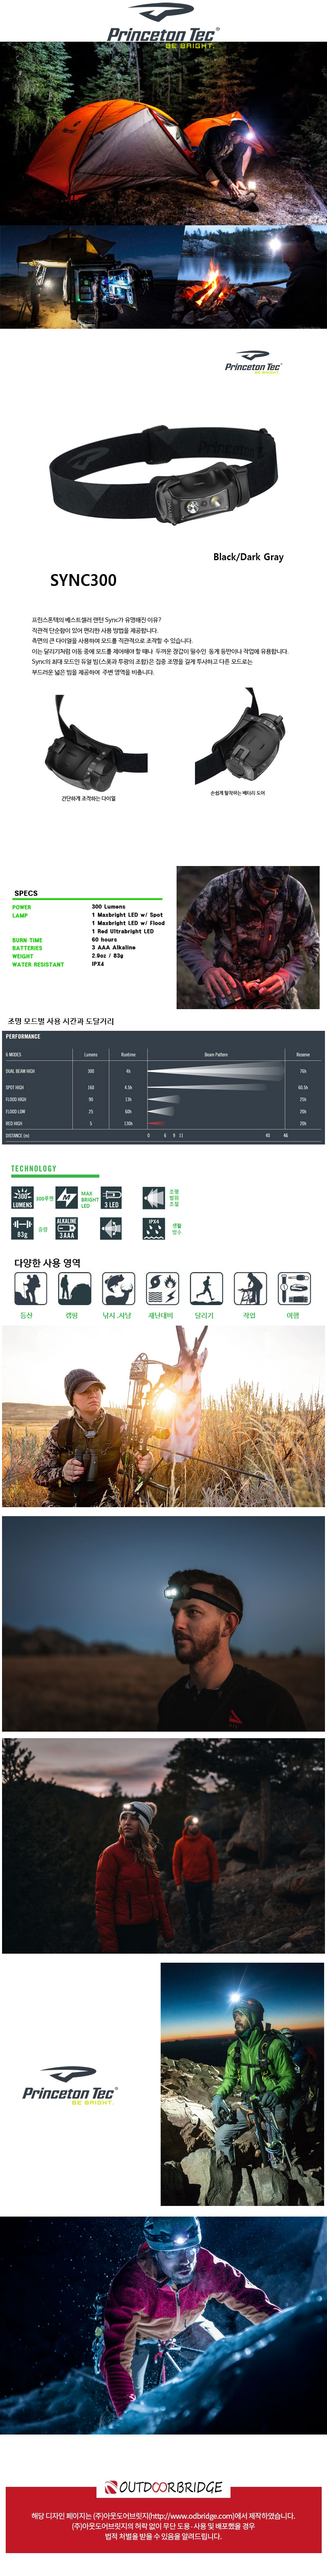Viewport: 327px width, 2576px height.
Task: Click the 83g weight icon
Action: click(x=22, y=1228)
